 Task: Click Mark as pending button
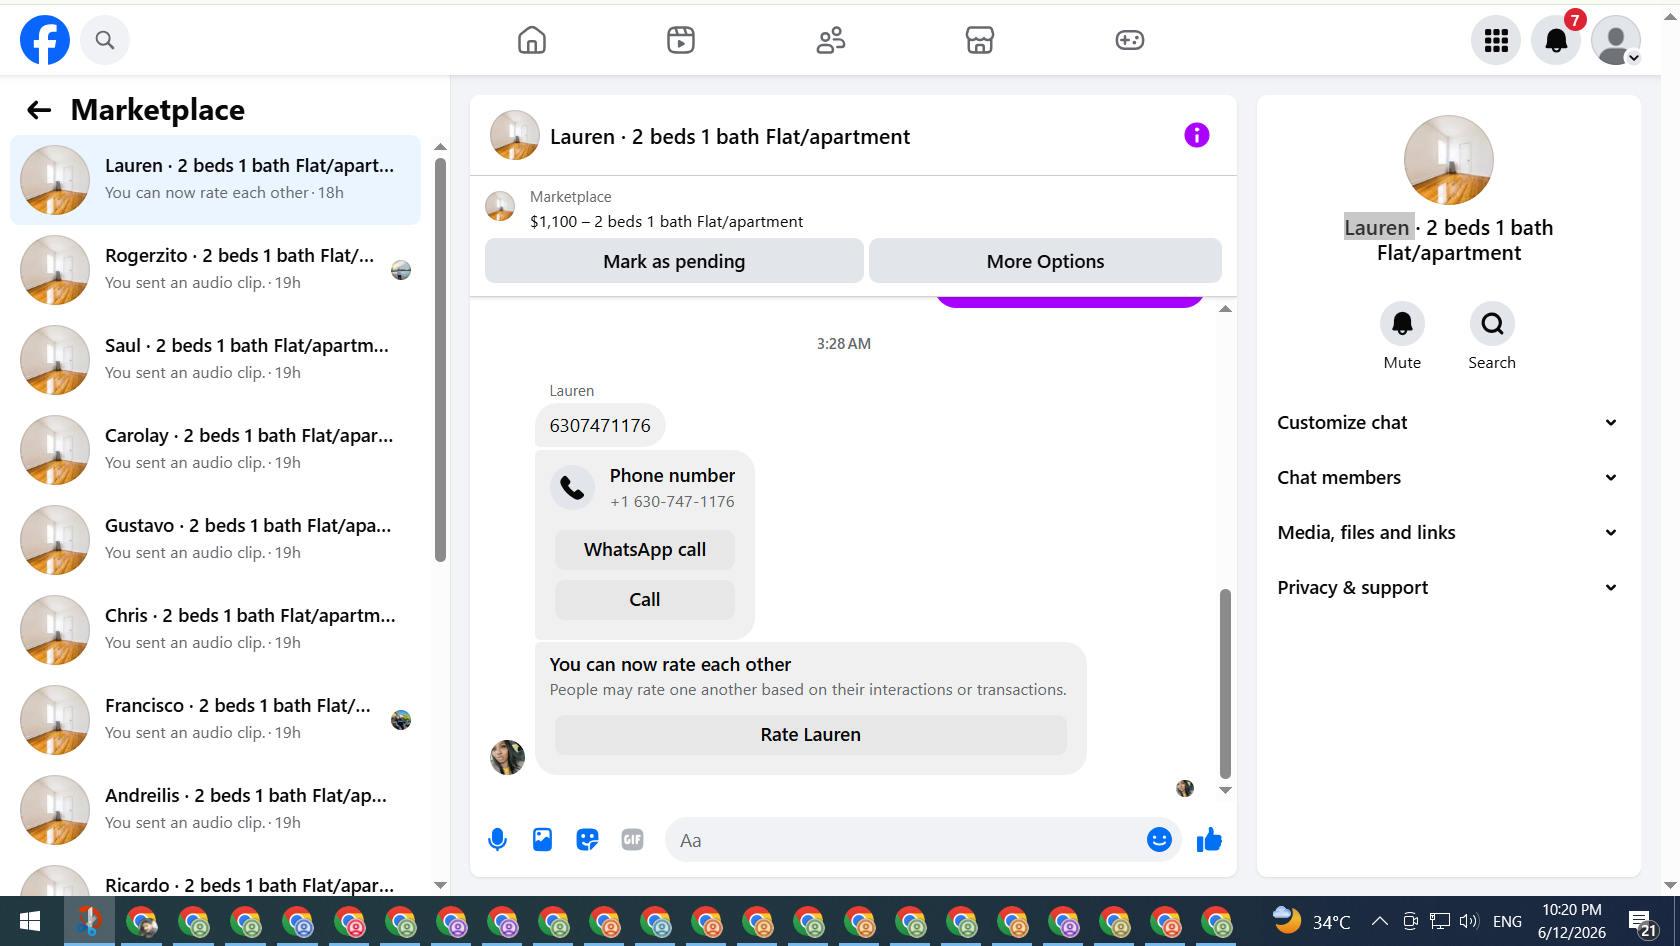click(x=674, y=261)
